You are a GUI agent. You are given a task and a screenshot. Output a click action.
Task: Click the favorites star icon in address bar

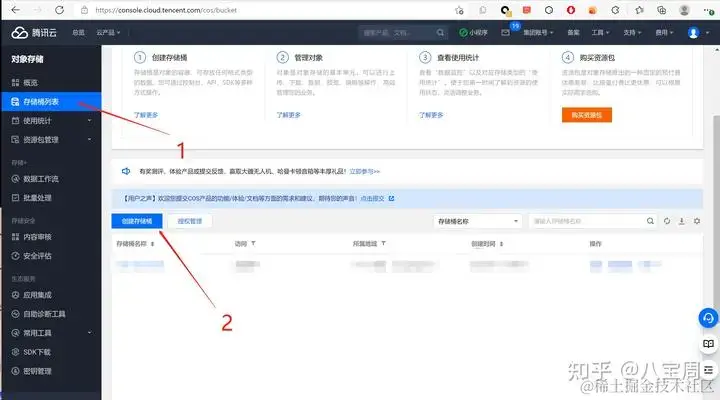459,10
